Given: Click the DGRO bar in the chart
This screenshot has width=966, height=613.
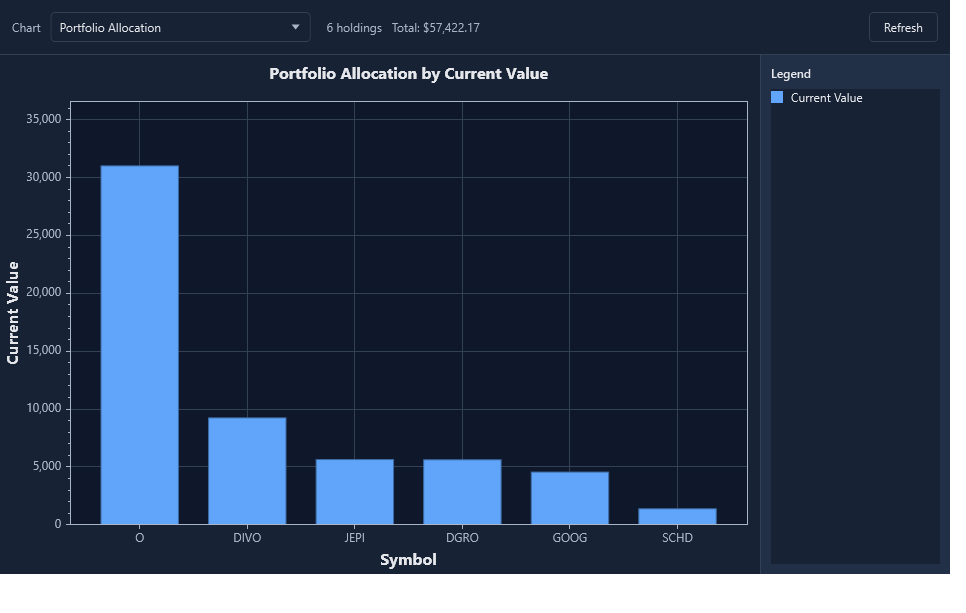Looking at the screenshot, I should coord(462,492).
